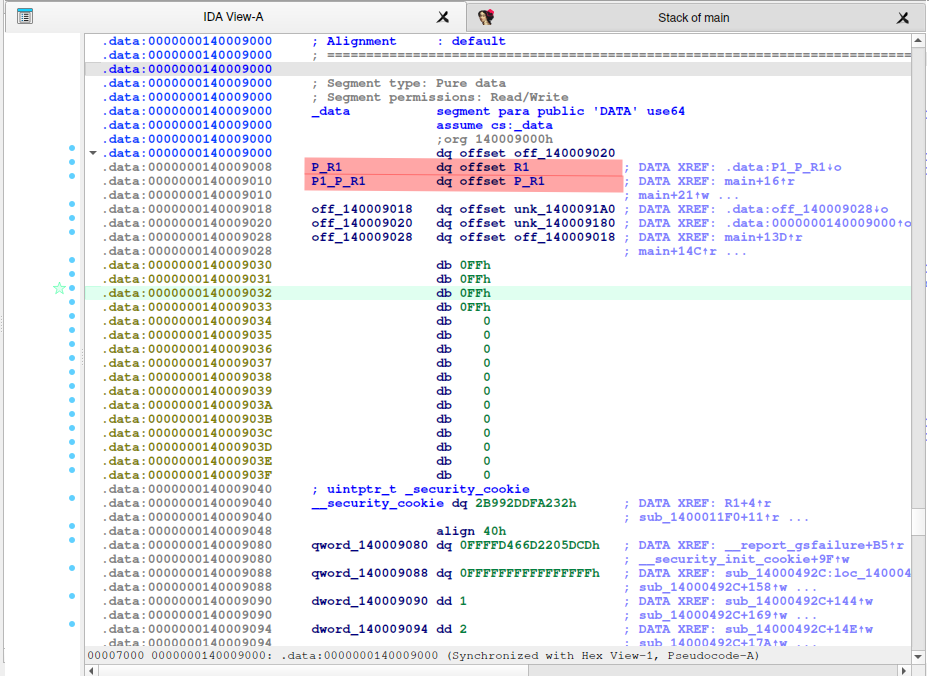Click the horizontal scrollbar right arrow
Screen dimensions: 929x676
905,670
